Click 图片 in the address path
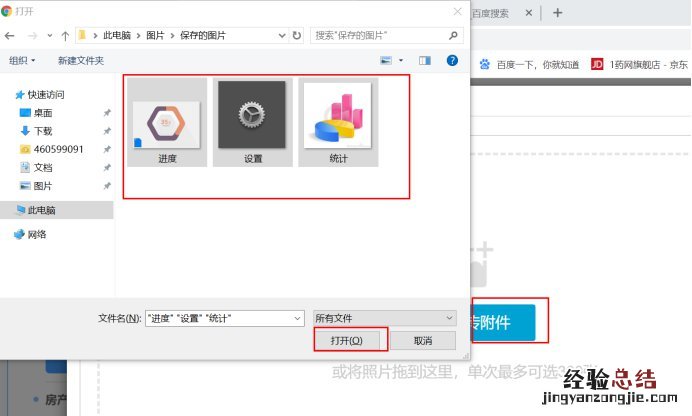 pyautogui.click(x=155, y=35)
